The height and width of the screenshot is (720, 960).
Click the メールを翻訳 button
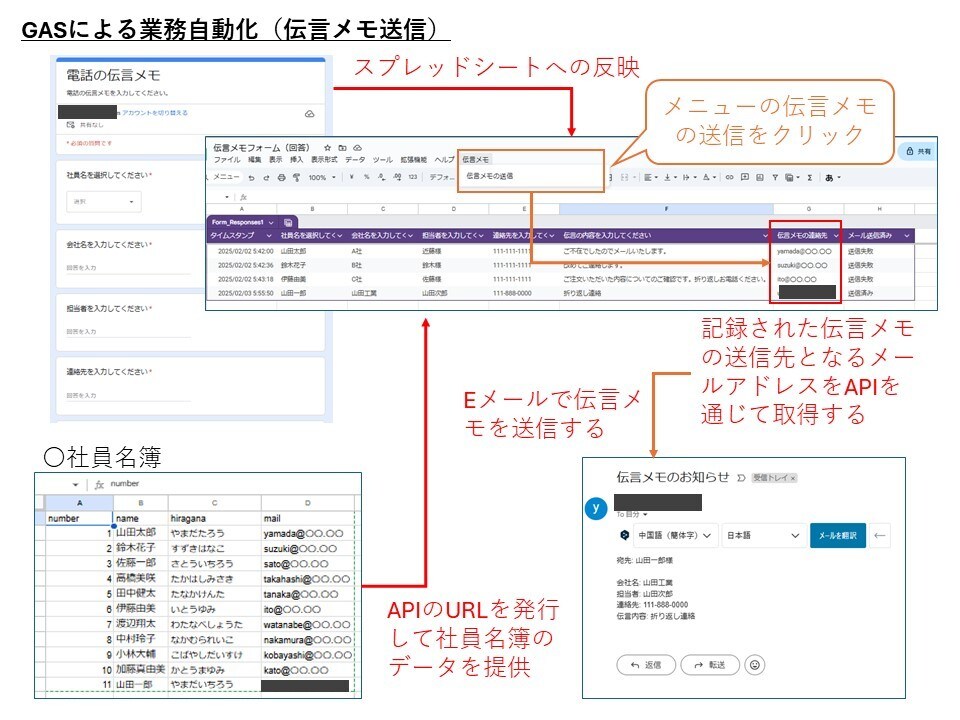838,536
